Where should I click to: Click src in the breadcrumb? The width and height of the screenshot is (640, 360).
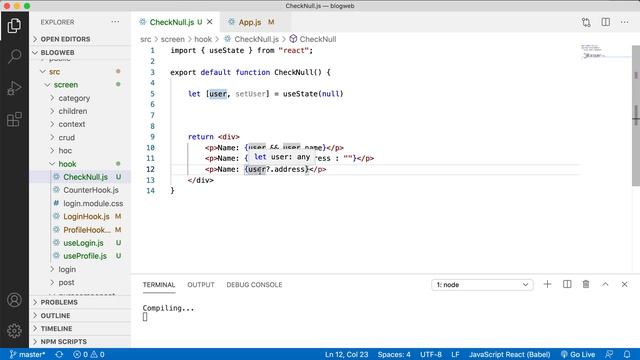(146, 39)
